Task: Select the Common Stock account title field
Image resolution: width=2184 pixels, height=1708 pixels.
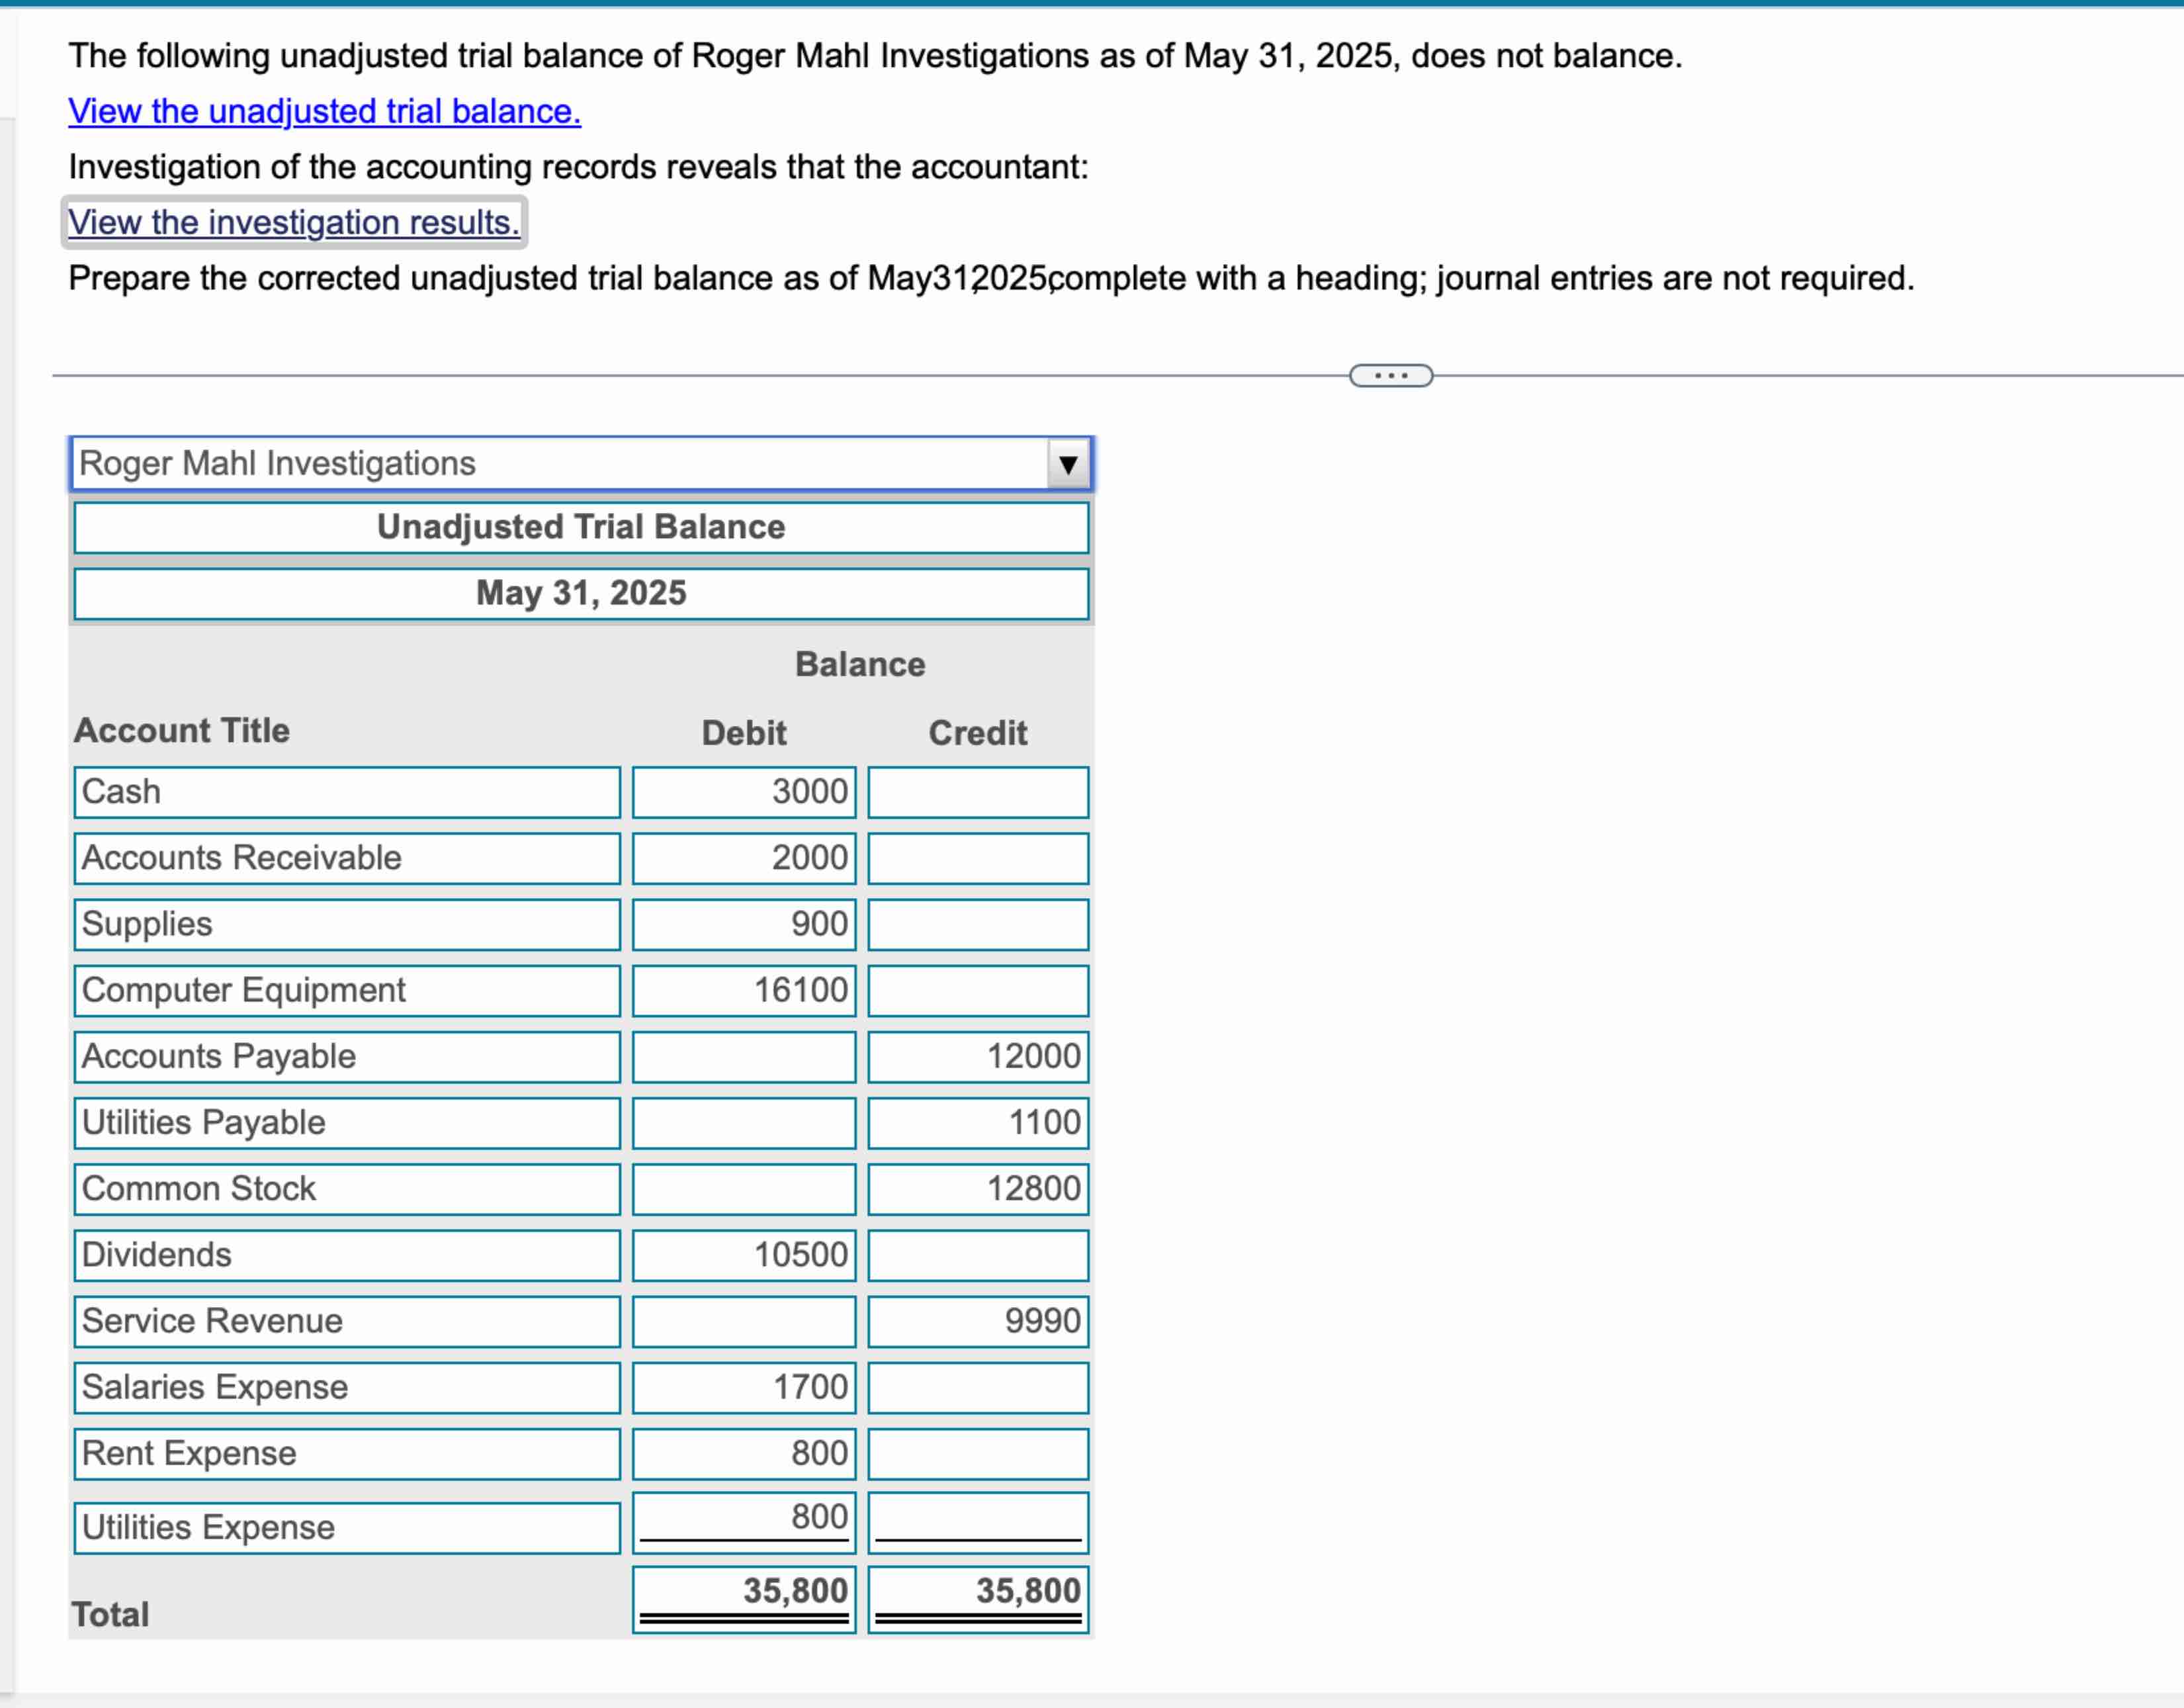Action: tap(346, 1189)
